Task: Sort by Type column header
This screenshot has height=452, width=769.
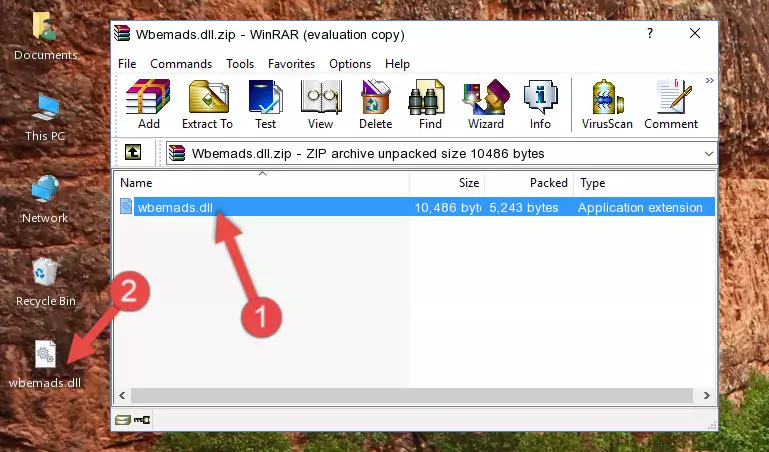Action: [x=644, y=183]
